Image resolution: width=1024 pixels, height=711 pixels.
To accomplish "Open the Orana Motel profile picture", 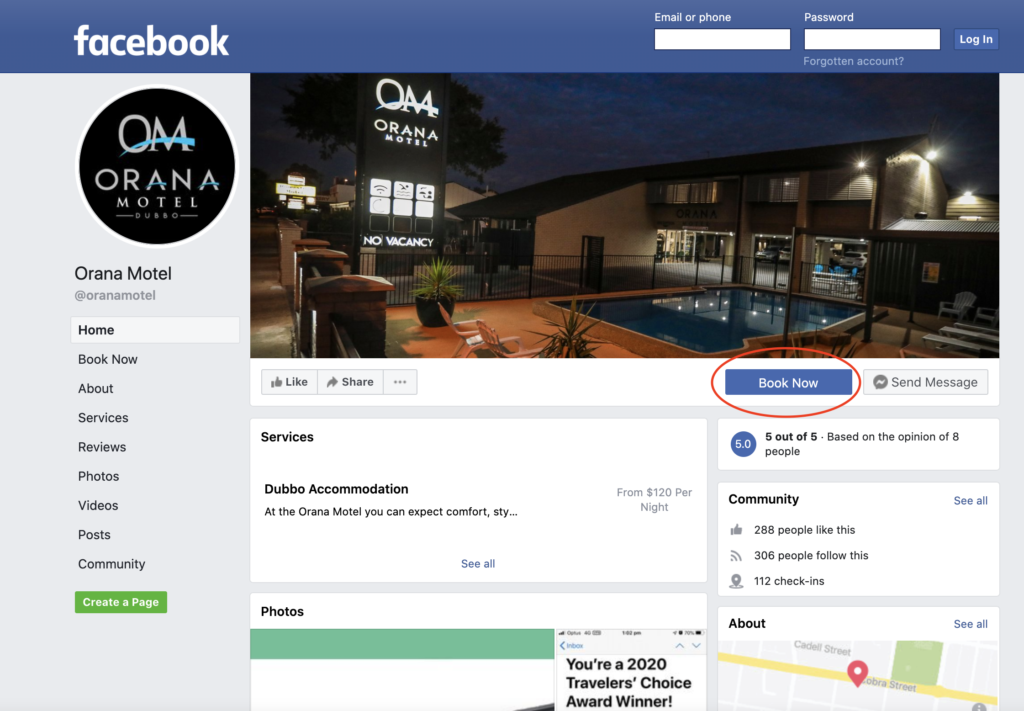I will 157,166.
